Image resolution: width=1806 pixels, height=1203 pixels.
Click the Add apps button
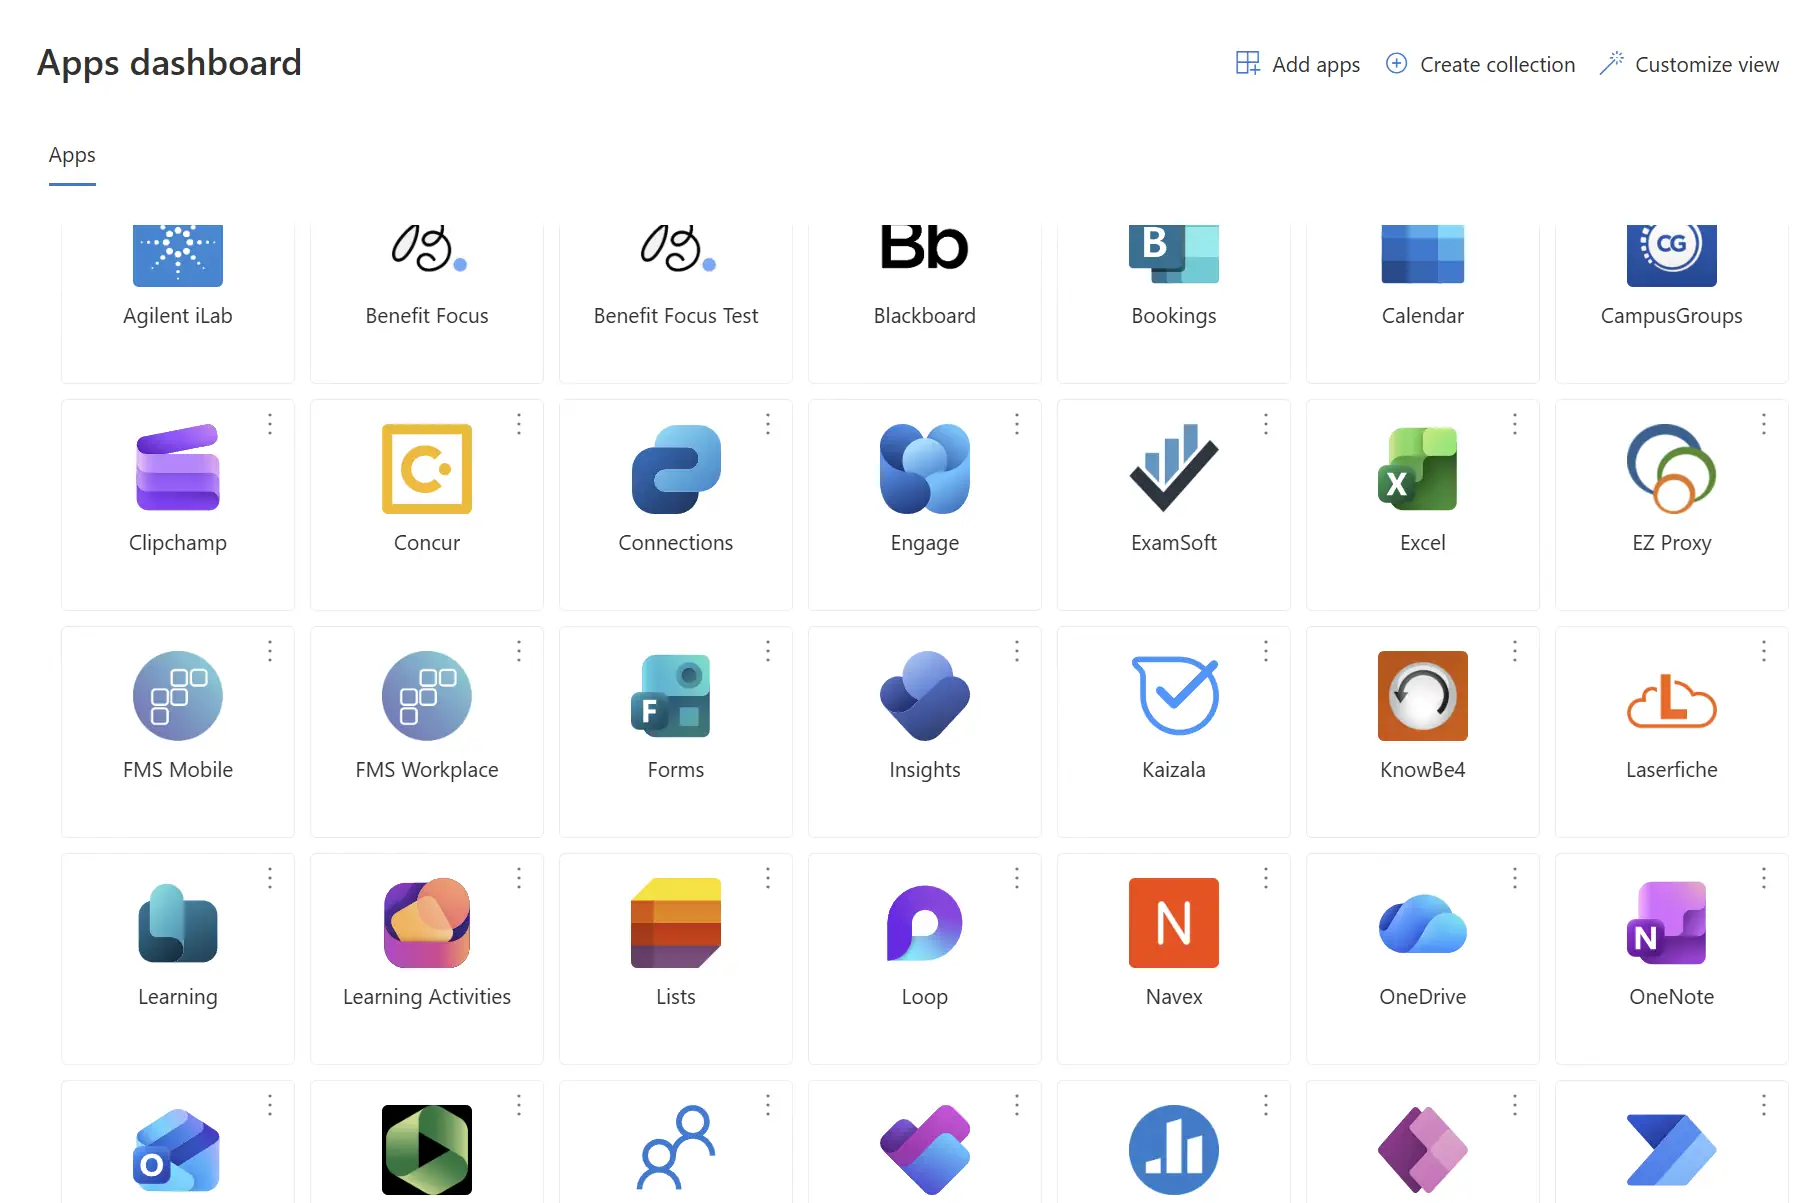tap(1298, 64)
